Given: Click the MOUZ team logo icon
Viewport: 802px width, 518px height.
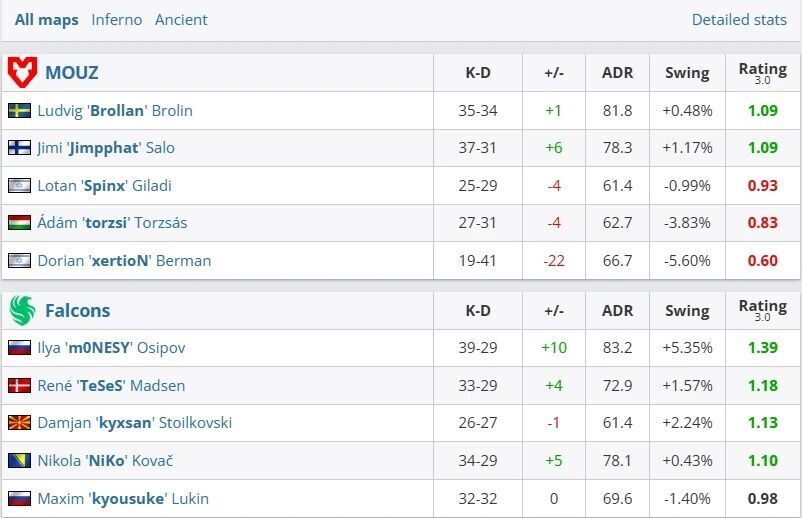Looking at the screenshot, I should point(22,72).
